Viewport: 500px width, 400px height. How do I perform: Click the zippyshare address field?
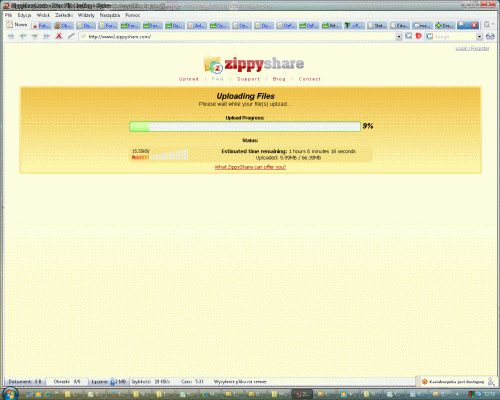237,36
